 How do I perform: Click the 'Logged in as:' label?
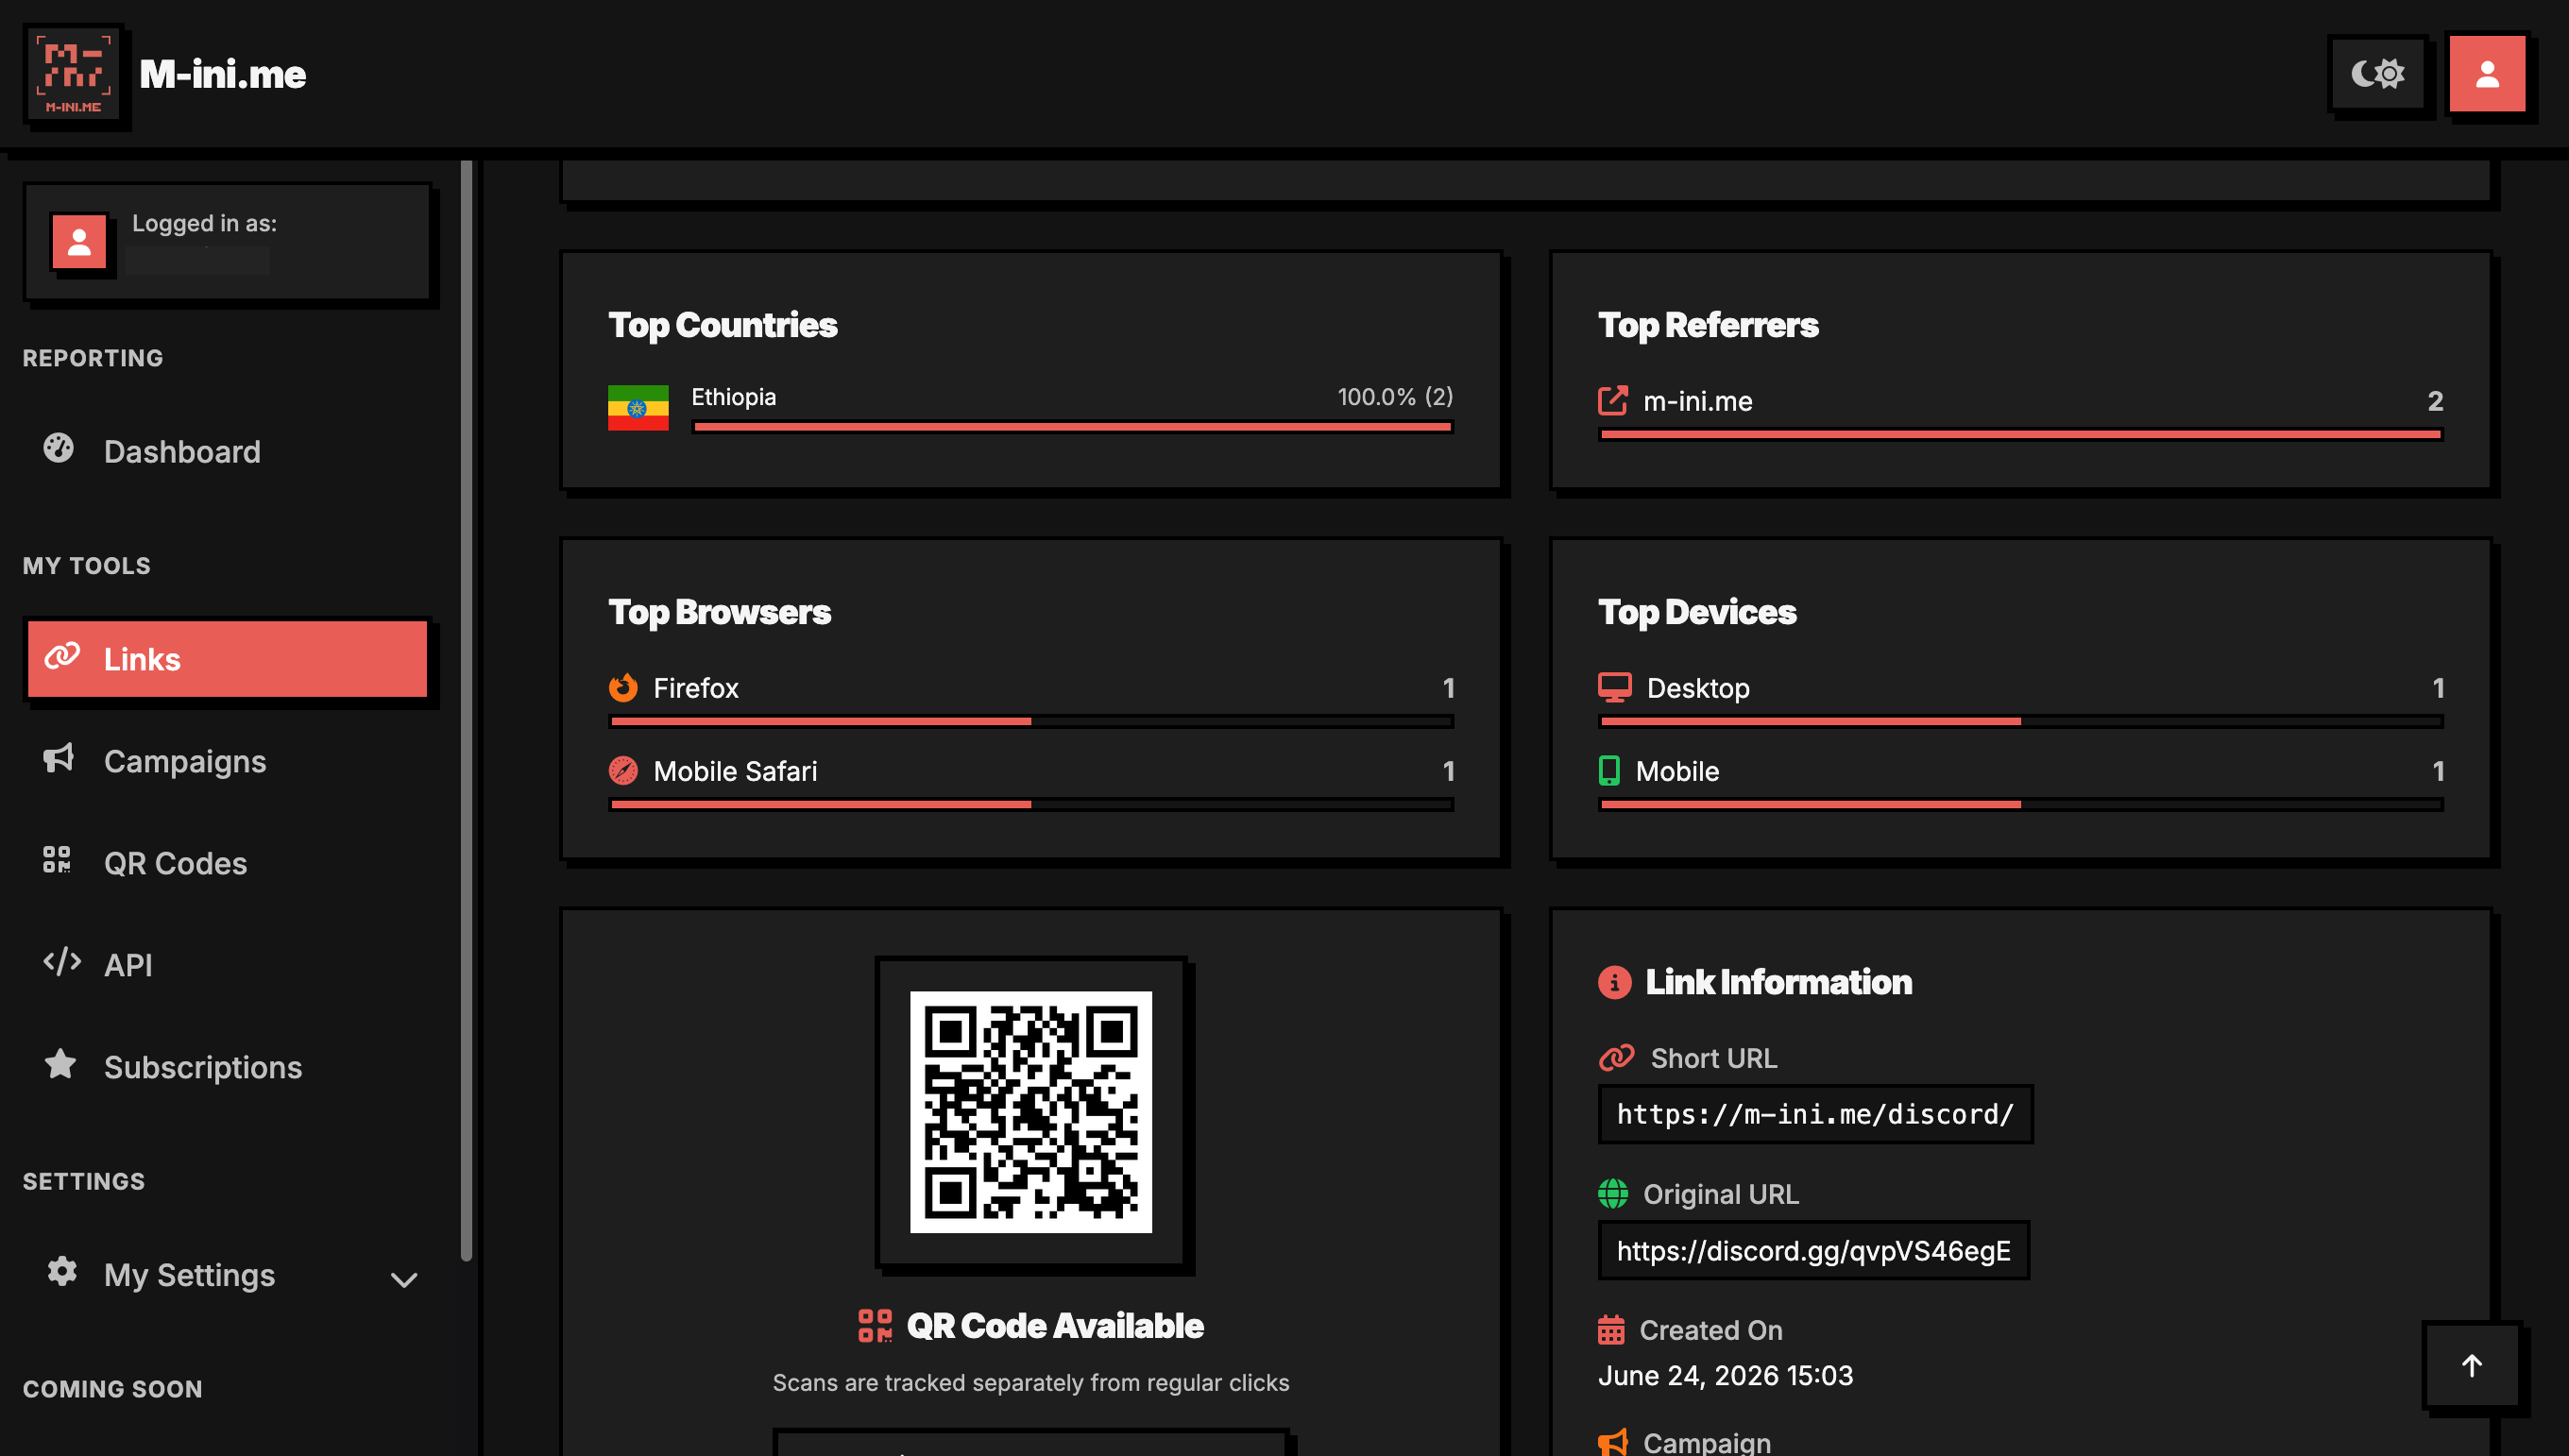point(205,223)
